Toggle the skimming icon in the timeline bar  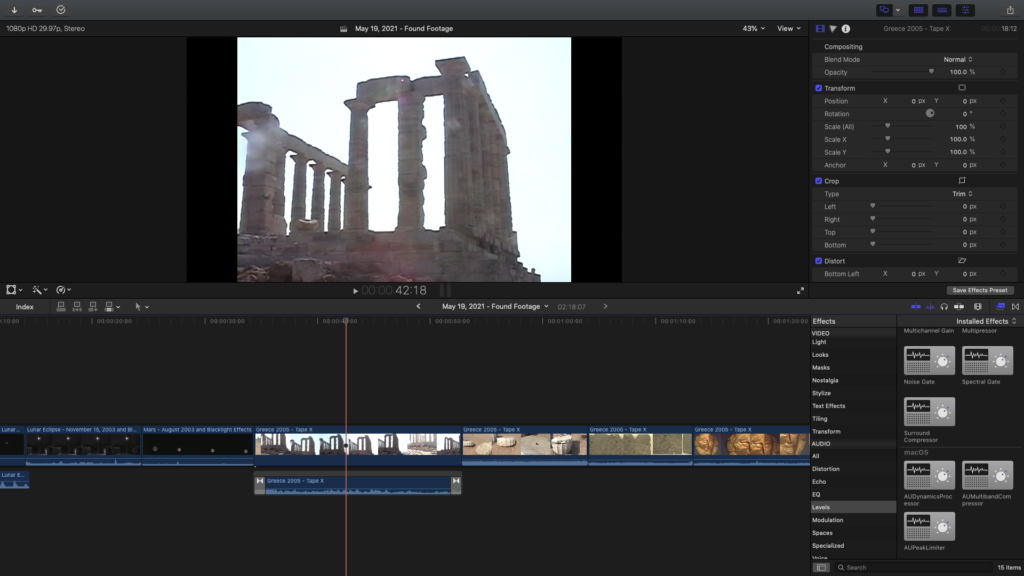click(x=916, y=306)
